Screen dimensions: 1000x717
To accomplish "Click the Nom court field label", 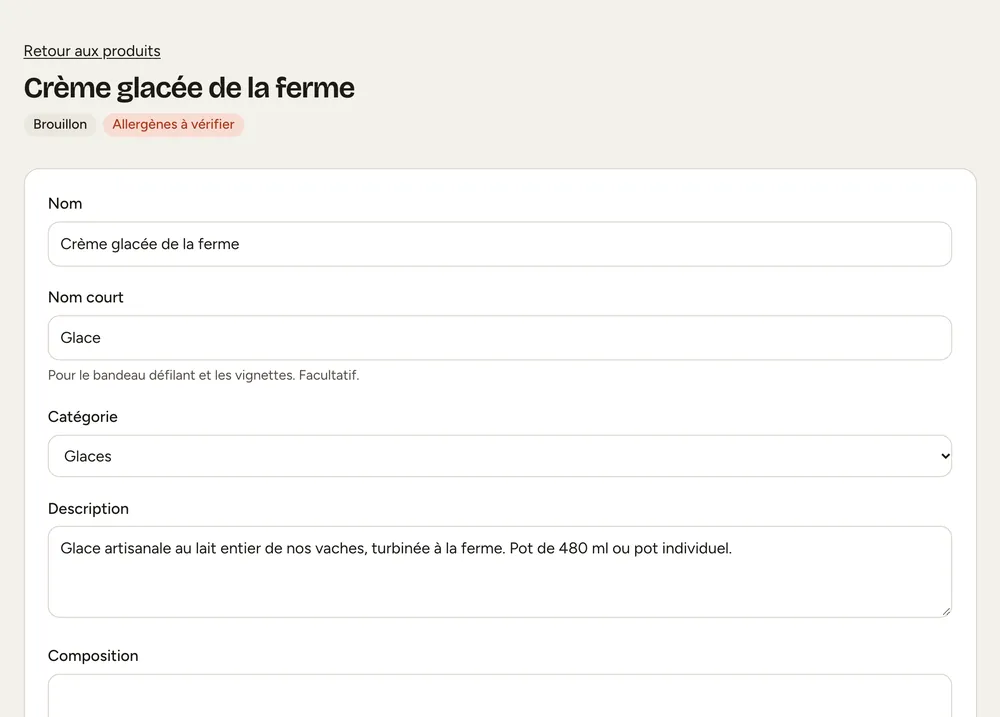I will click(x=85, y=297).
